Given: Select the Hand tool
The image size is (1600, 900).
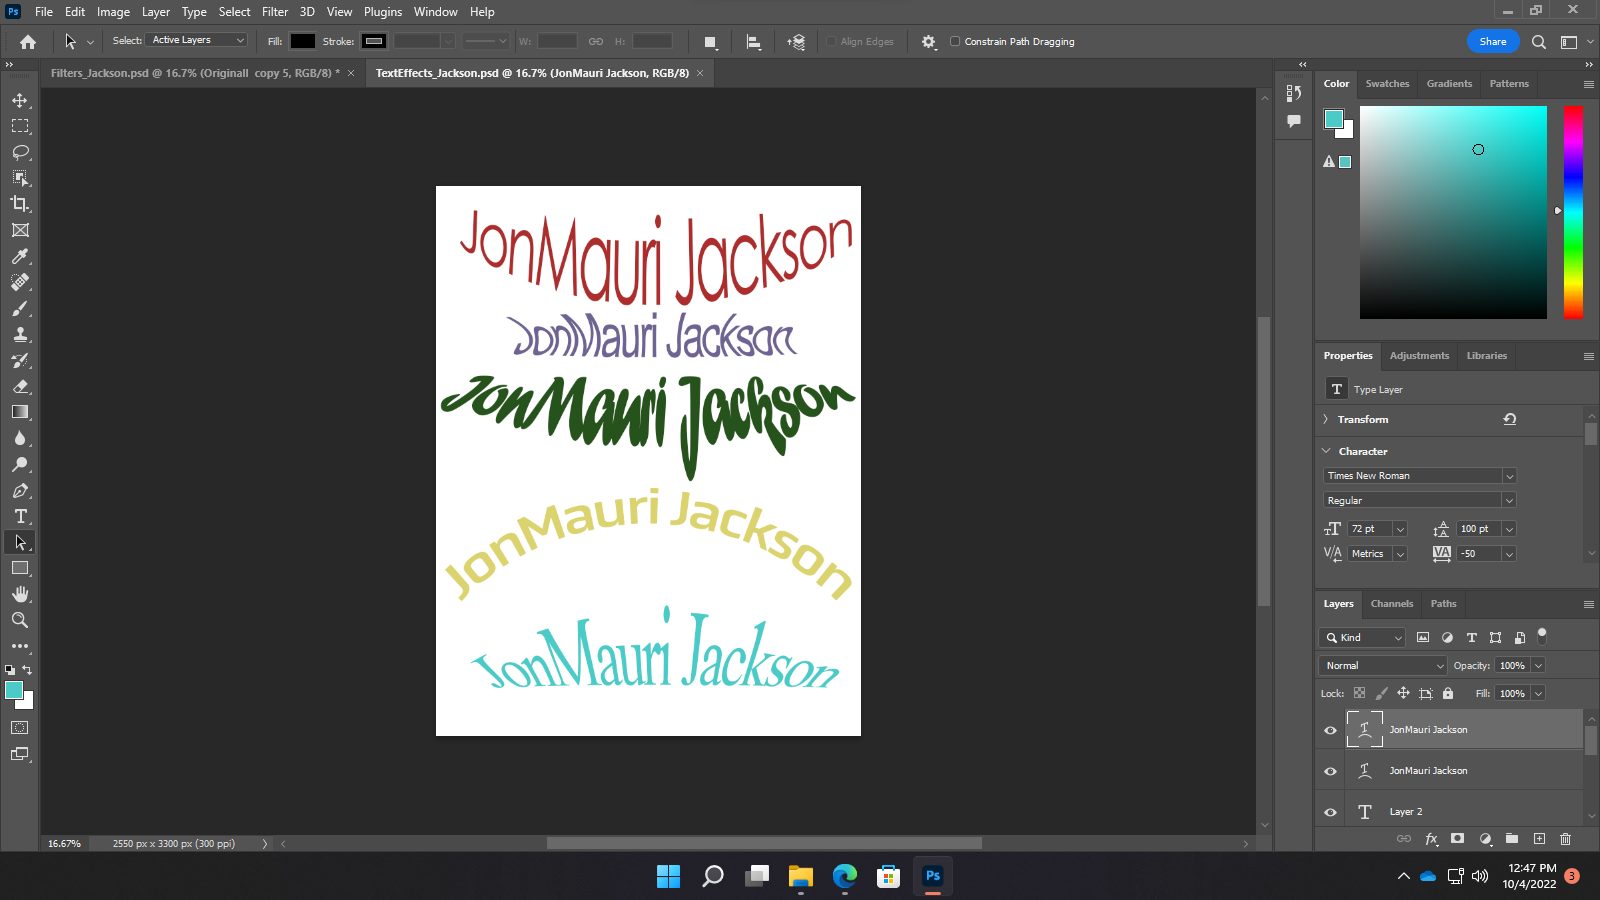Looking at the screenshot, I should click(x=20, y=594).
